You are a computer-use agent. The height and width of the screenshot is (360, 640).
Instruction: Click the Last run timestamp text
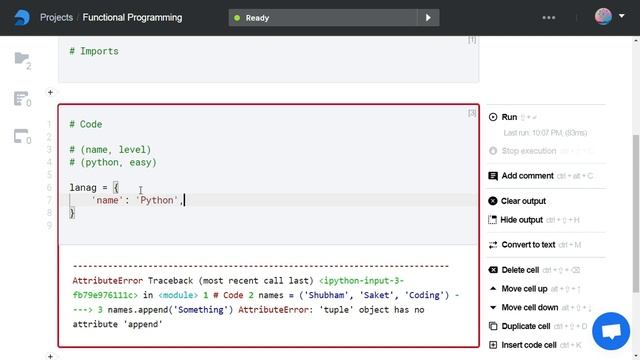pos(545,133)
